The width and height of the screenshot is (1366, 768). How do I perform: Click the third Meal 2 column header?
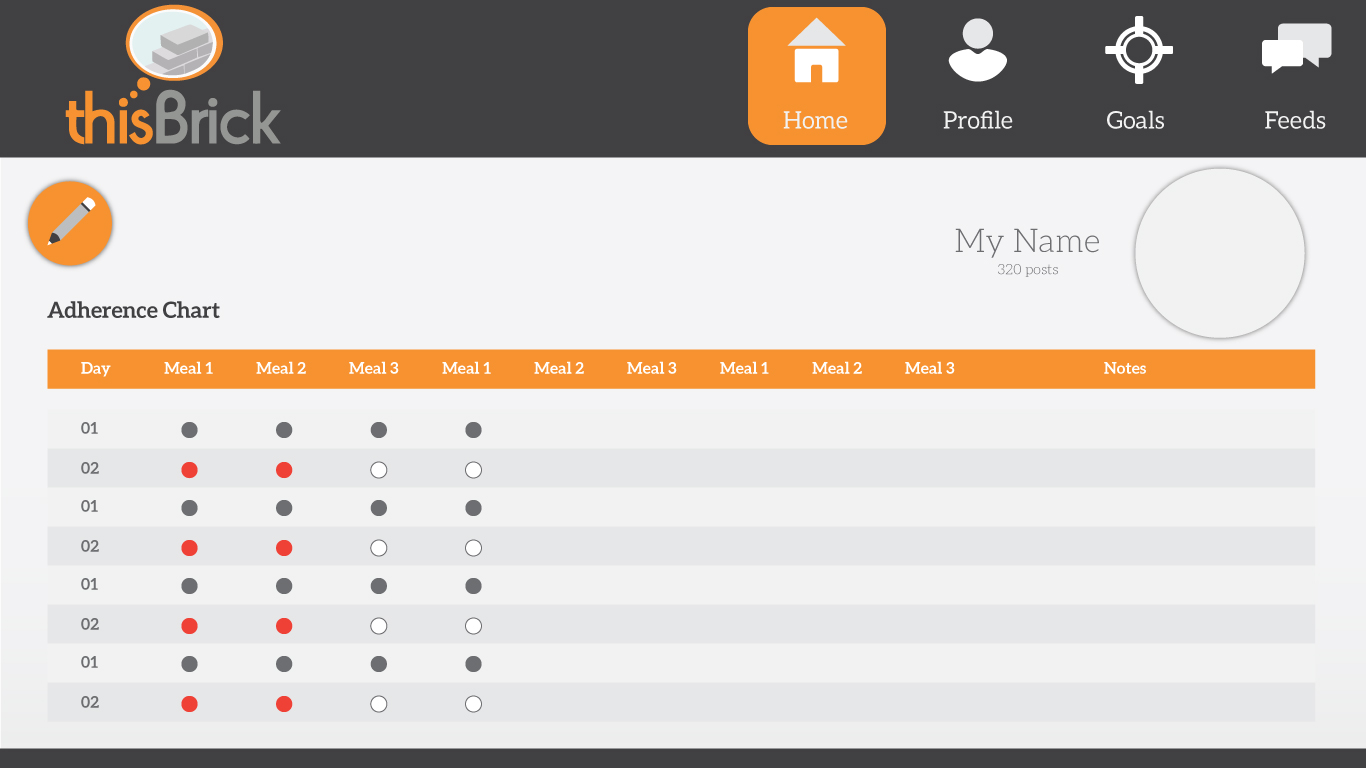coord(837,369)
